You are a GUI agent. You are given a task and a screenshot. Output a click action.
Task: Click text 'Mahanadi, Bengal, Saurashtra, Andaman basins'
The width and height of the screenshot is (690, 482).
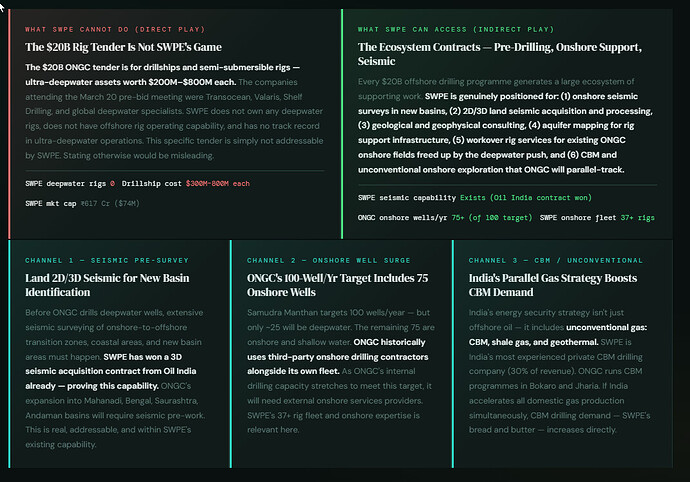(112, 408)
